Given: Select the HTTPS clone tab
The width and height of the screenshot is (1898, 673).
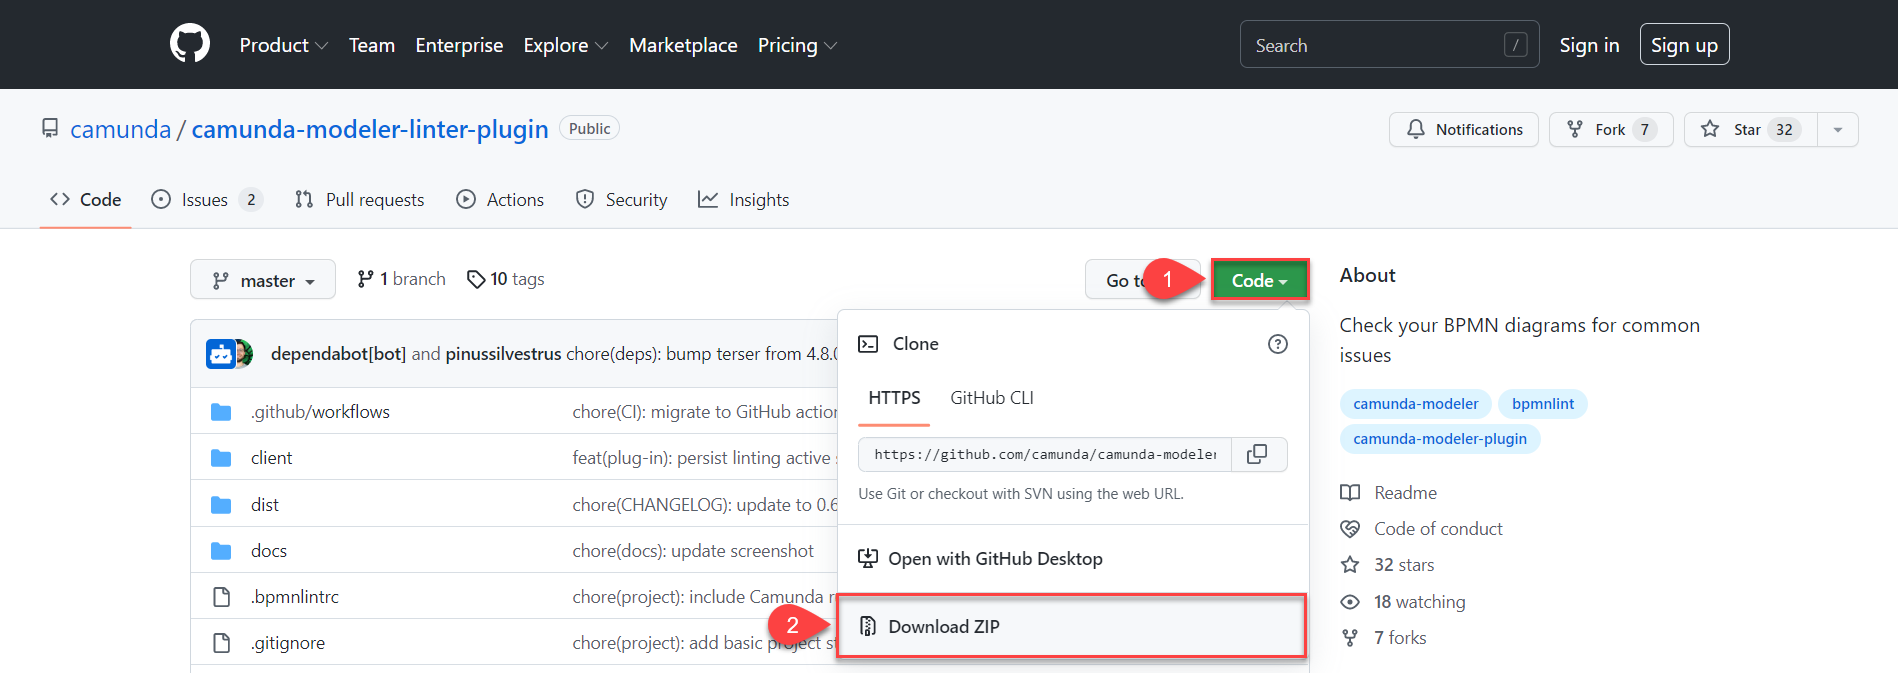Looking at the screenshot, I should [894, 398].
